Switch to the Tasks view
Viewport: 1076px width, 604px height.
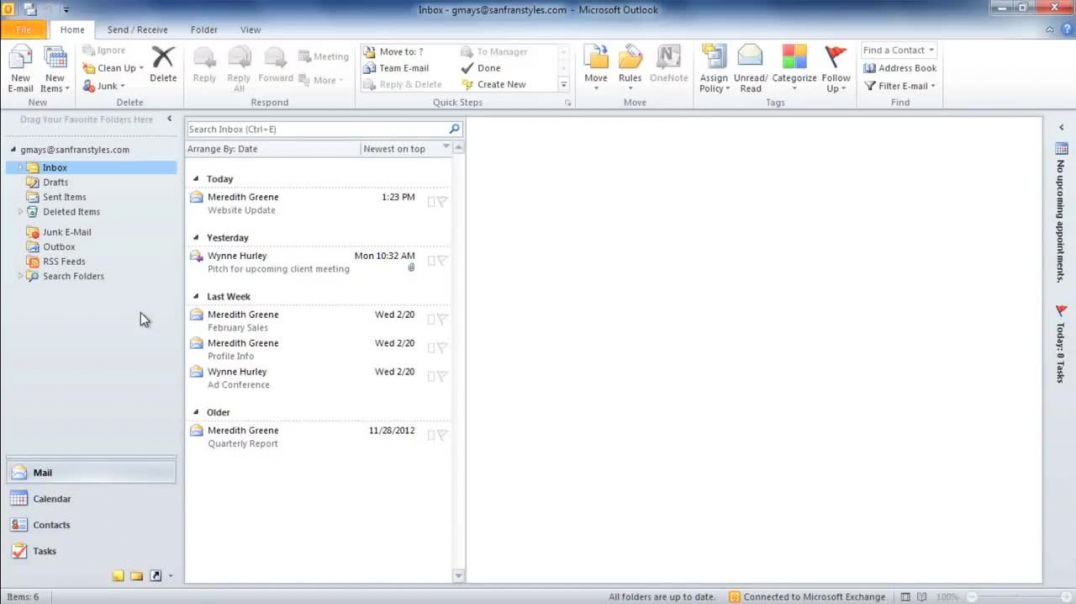click(x=91, y=551)
